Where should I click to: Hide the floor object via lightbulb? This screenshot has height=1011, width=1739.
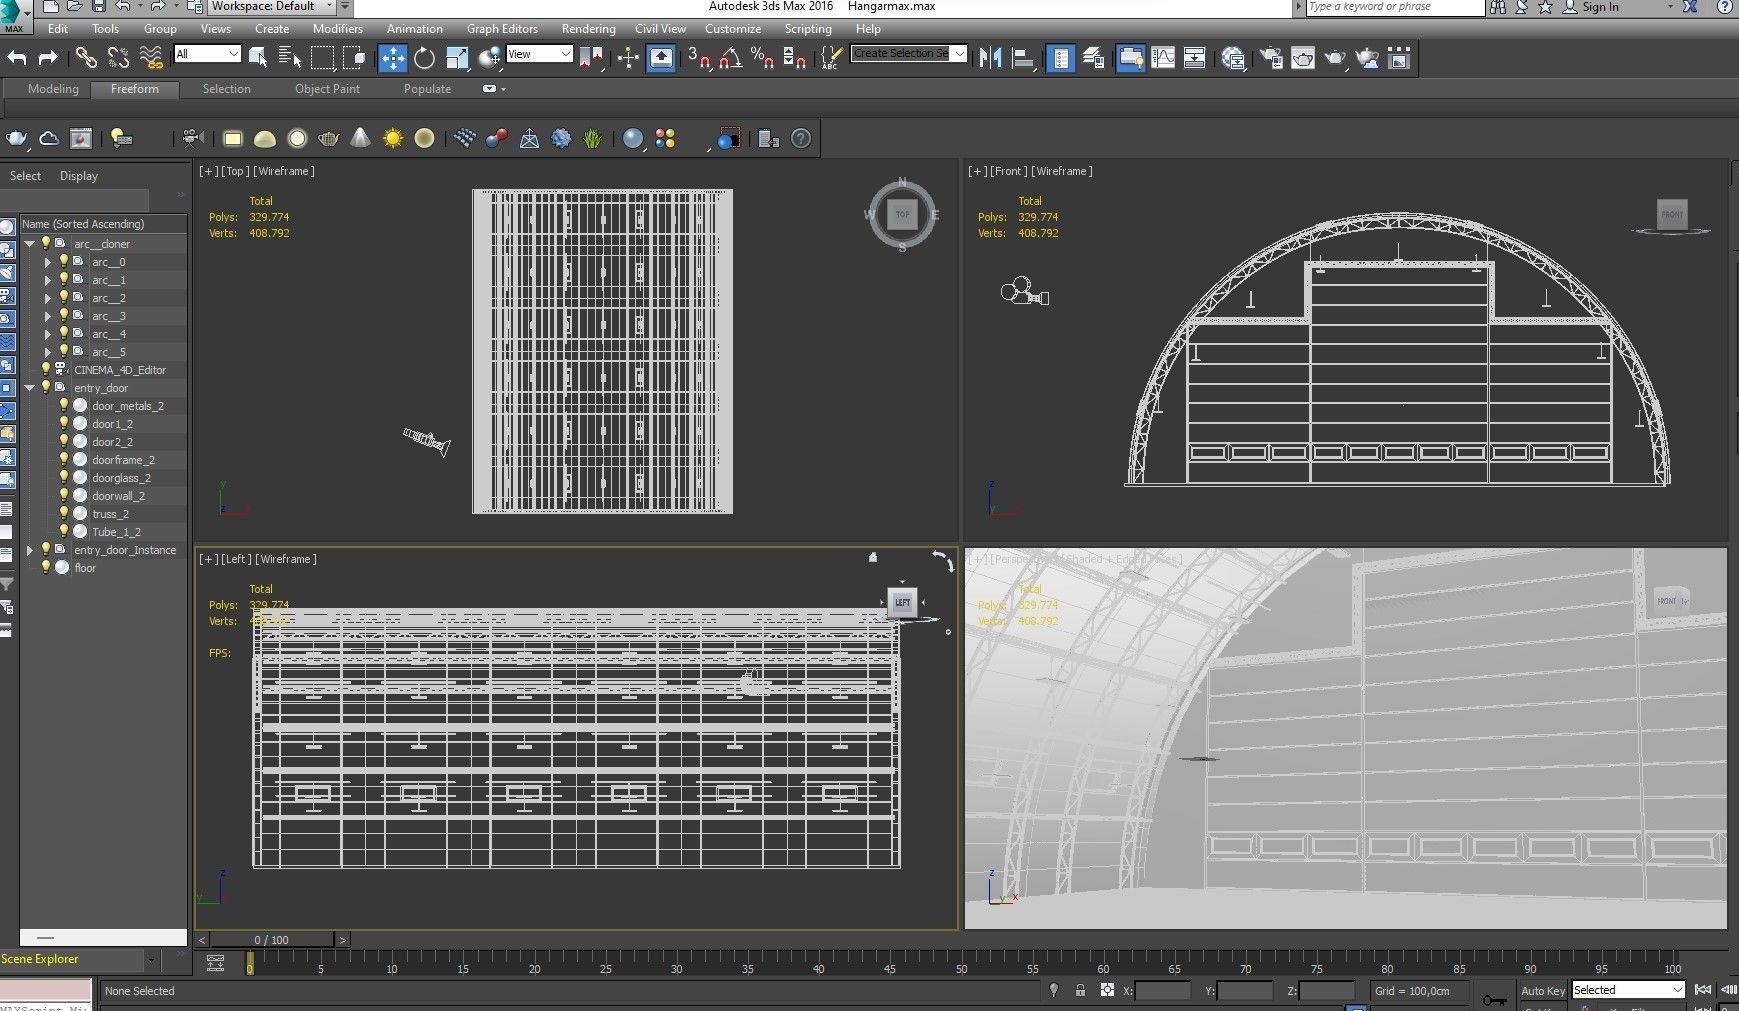[x=46, y=568]
